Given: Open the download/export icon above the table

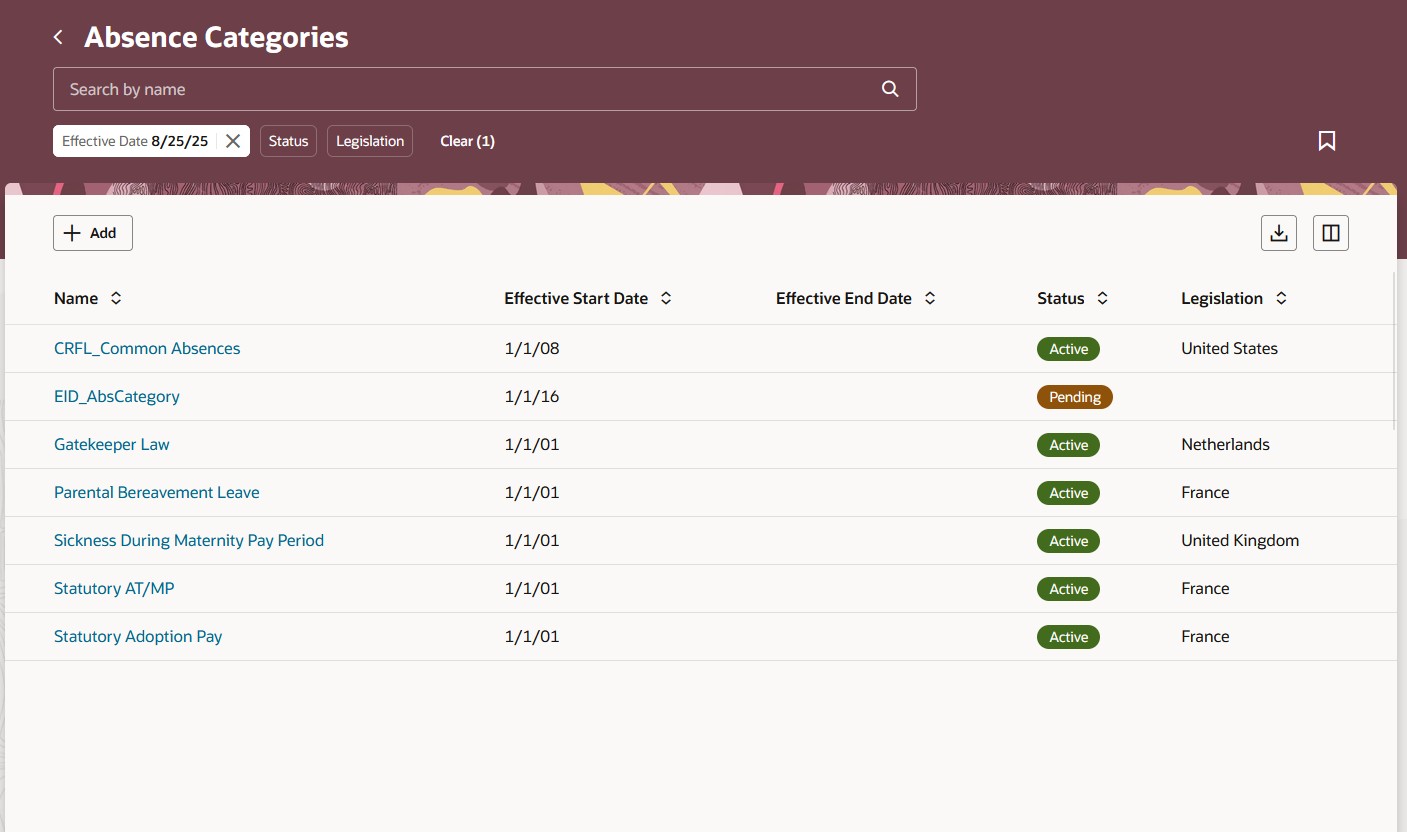Looking at the screenshot, I should tap(1278, 232).
